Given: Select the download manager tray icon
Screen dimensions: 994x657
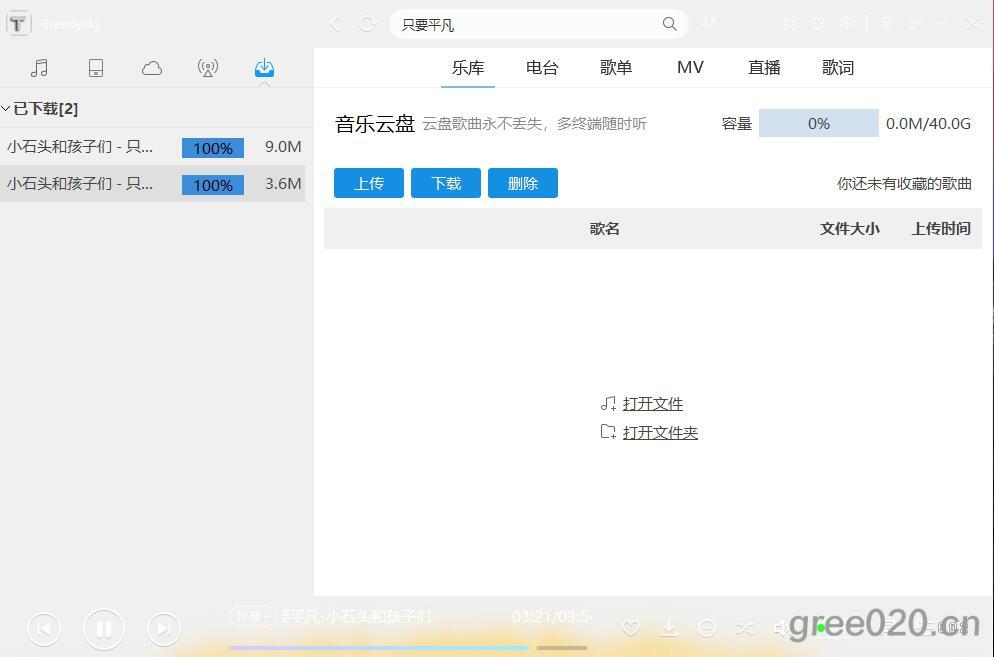Looking at the screenshot, I should (x=264, y=68).
